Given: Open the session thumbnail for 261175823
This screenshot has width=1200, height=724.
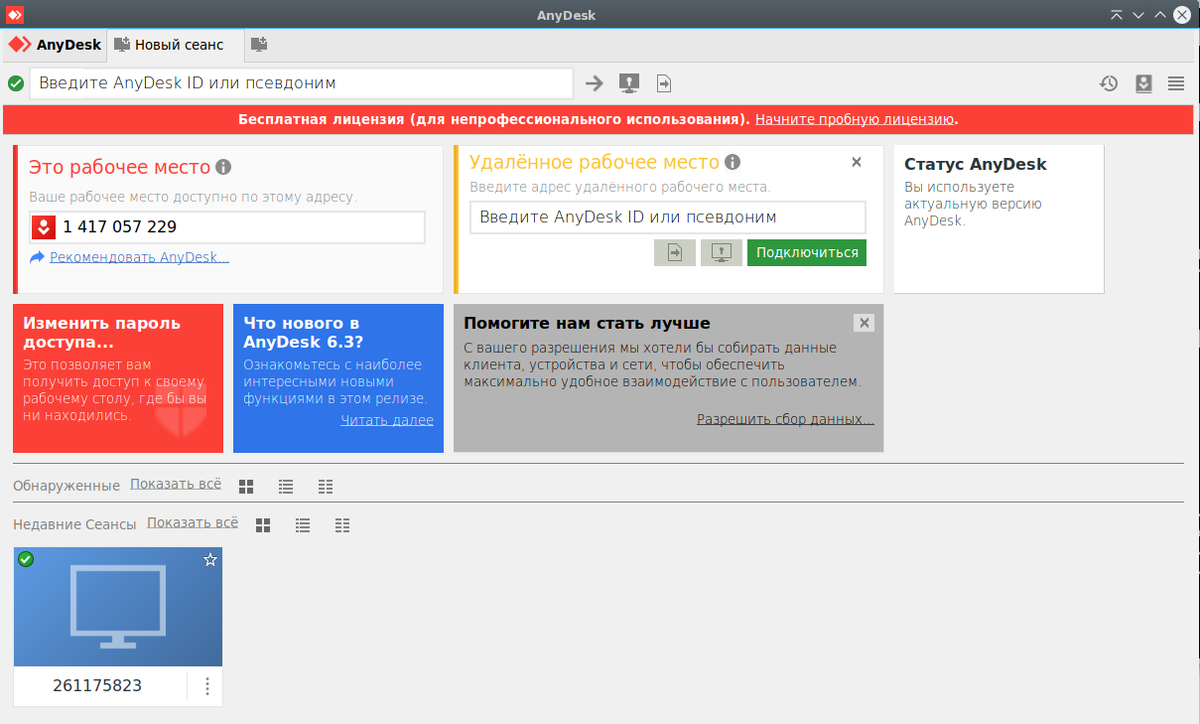Looking at the screenshot, I should click(118, 606).
